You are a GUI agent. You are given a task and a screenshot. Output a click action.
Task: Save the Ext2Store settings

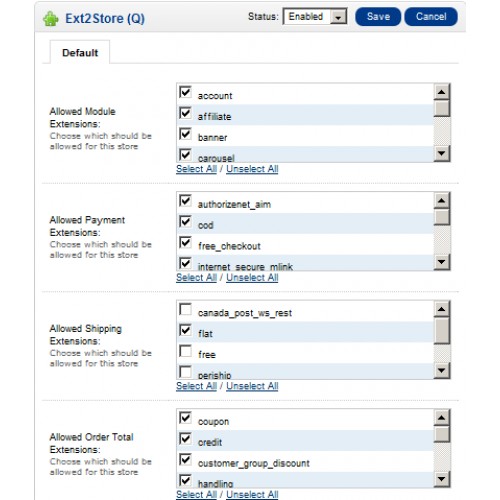[378, 17]
